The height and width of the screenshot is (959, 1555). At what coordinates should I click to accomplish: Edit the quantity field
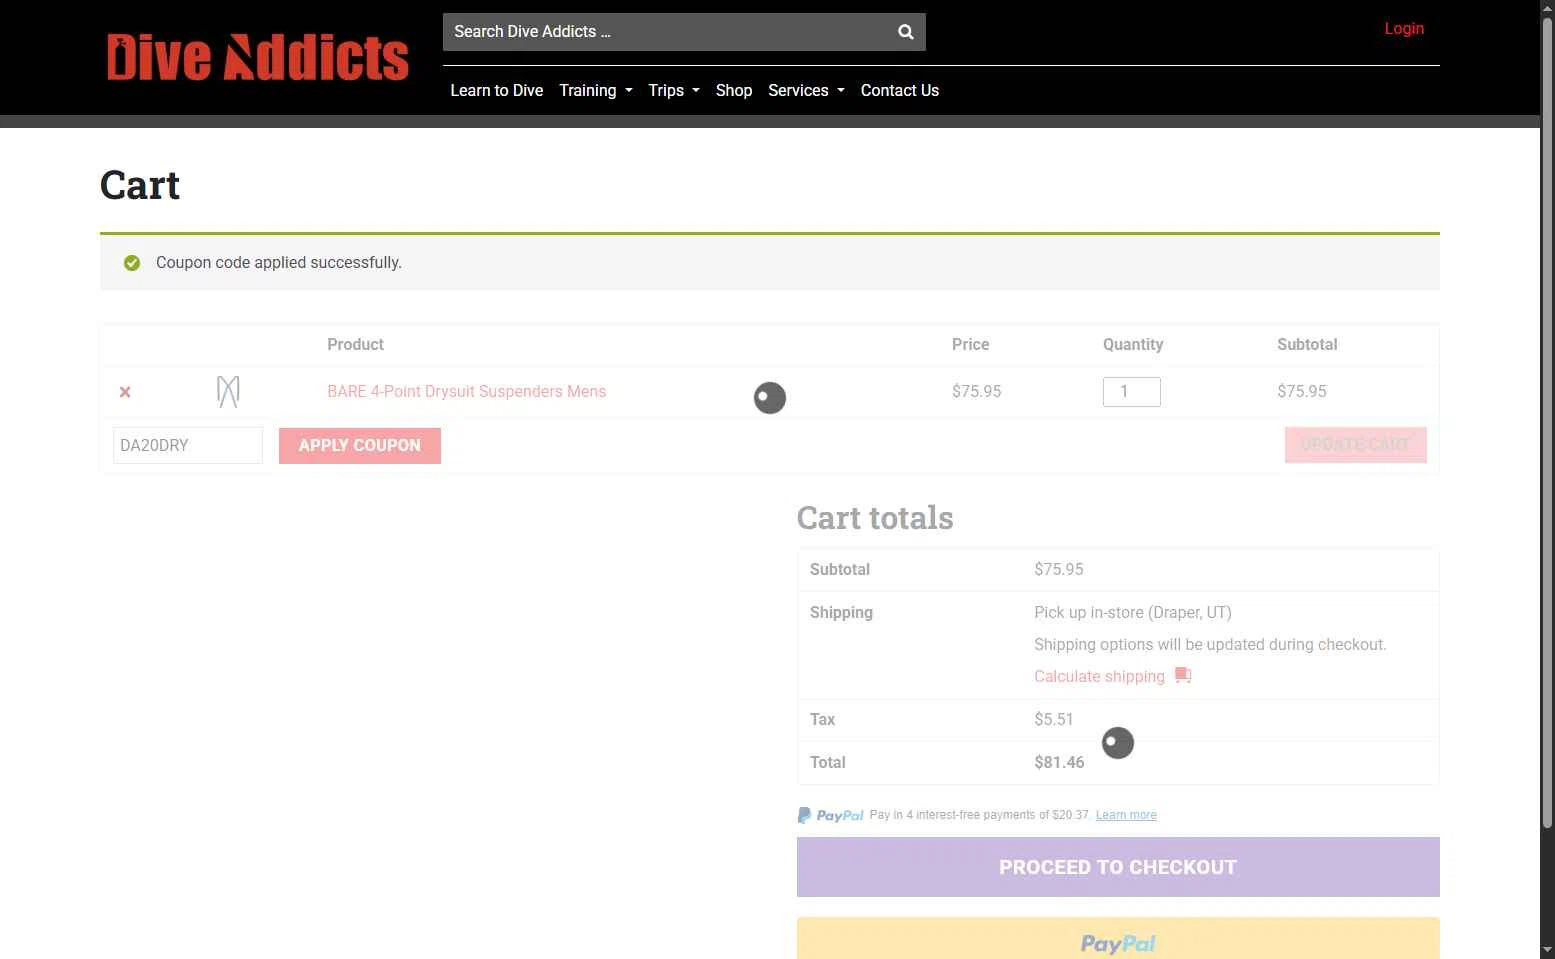click(1132, 392)
